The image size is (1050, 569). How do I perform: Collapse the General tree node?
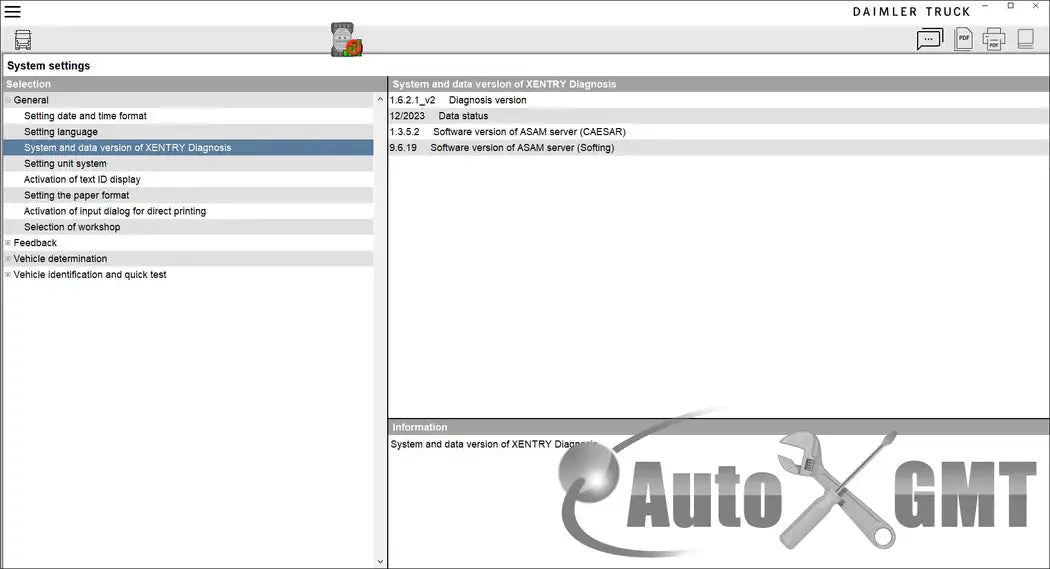pyautogui.click(x=8, y=100)
